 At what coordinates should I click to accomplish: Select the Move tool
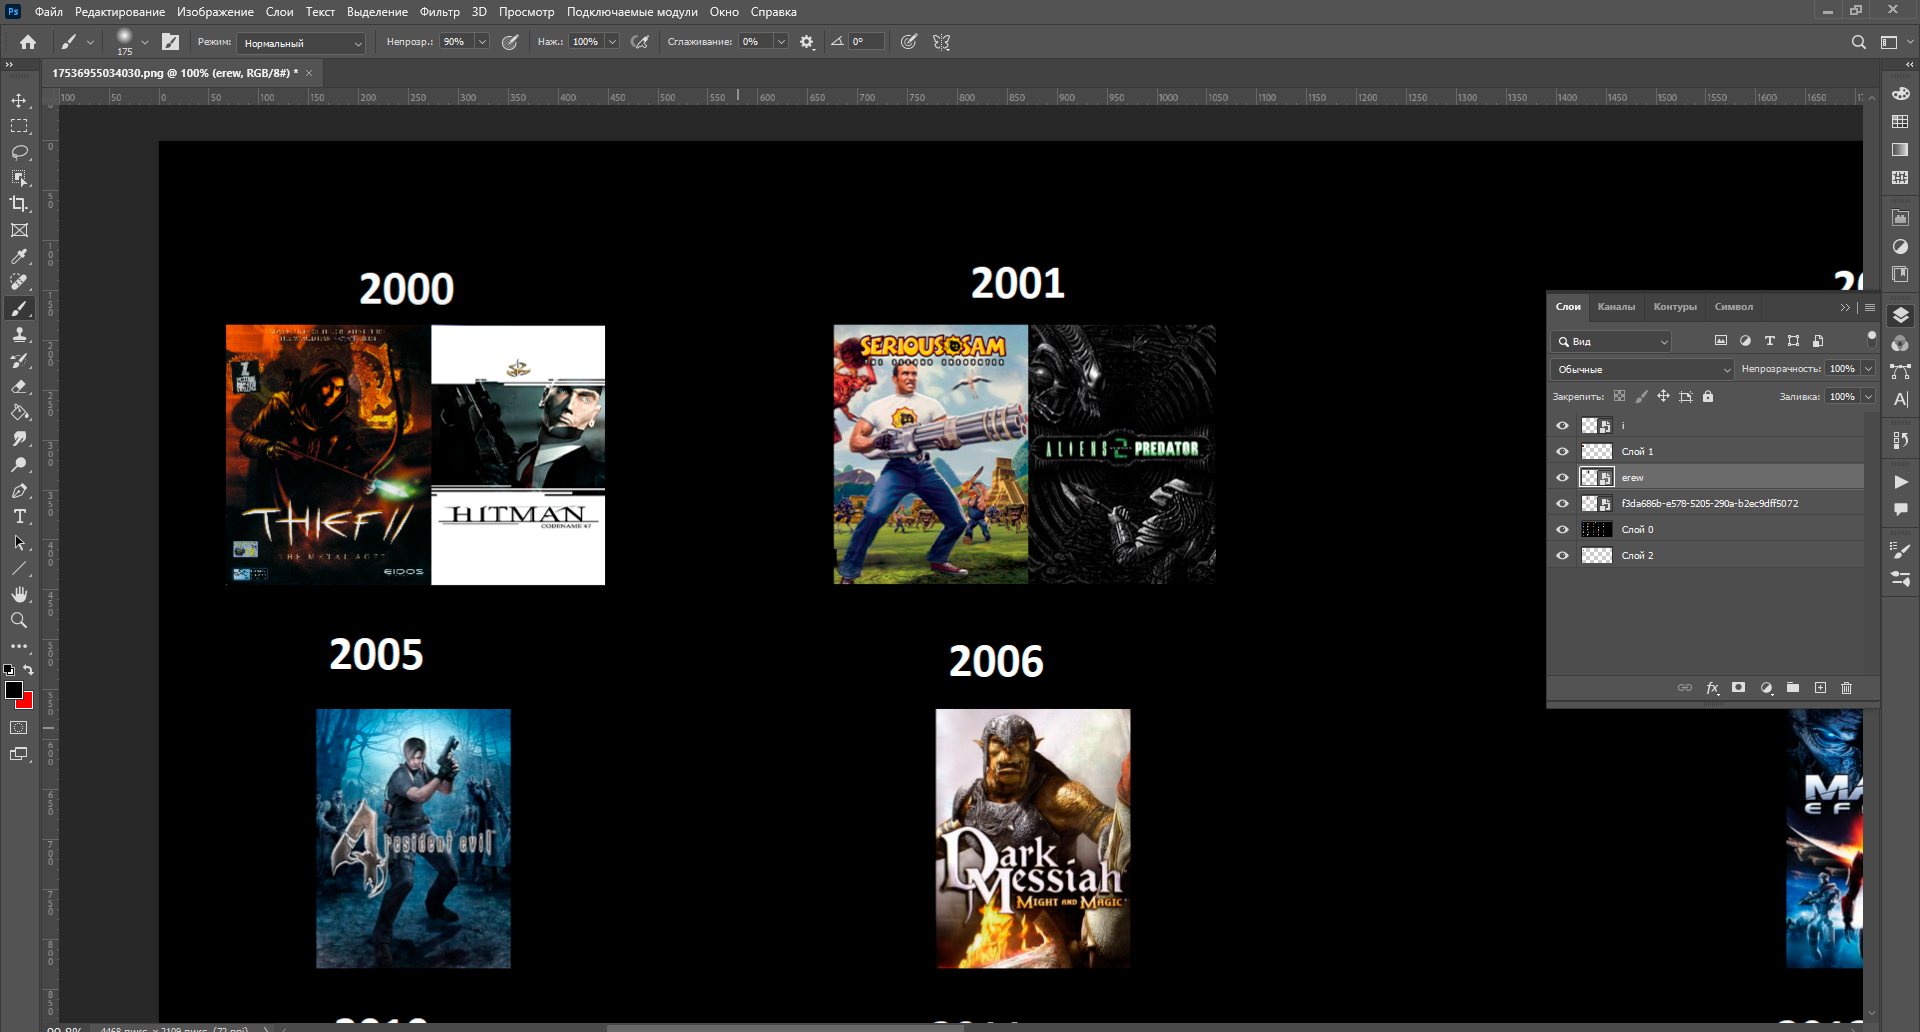19,100
